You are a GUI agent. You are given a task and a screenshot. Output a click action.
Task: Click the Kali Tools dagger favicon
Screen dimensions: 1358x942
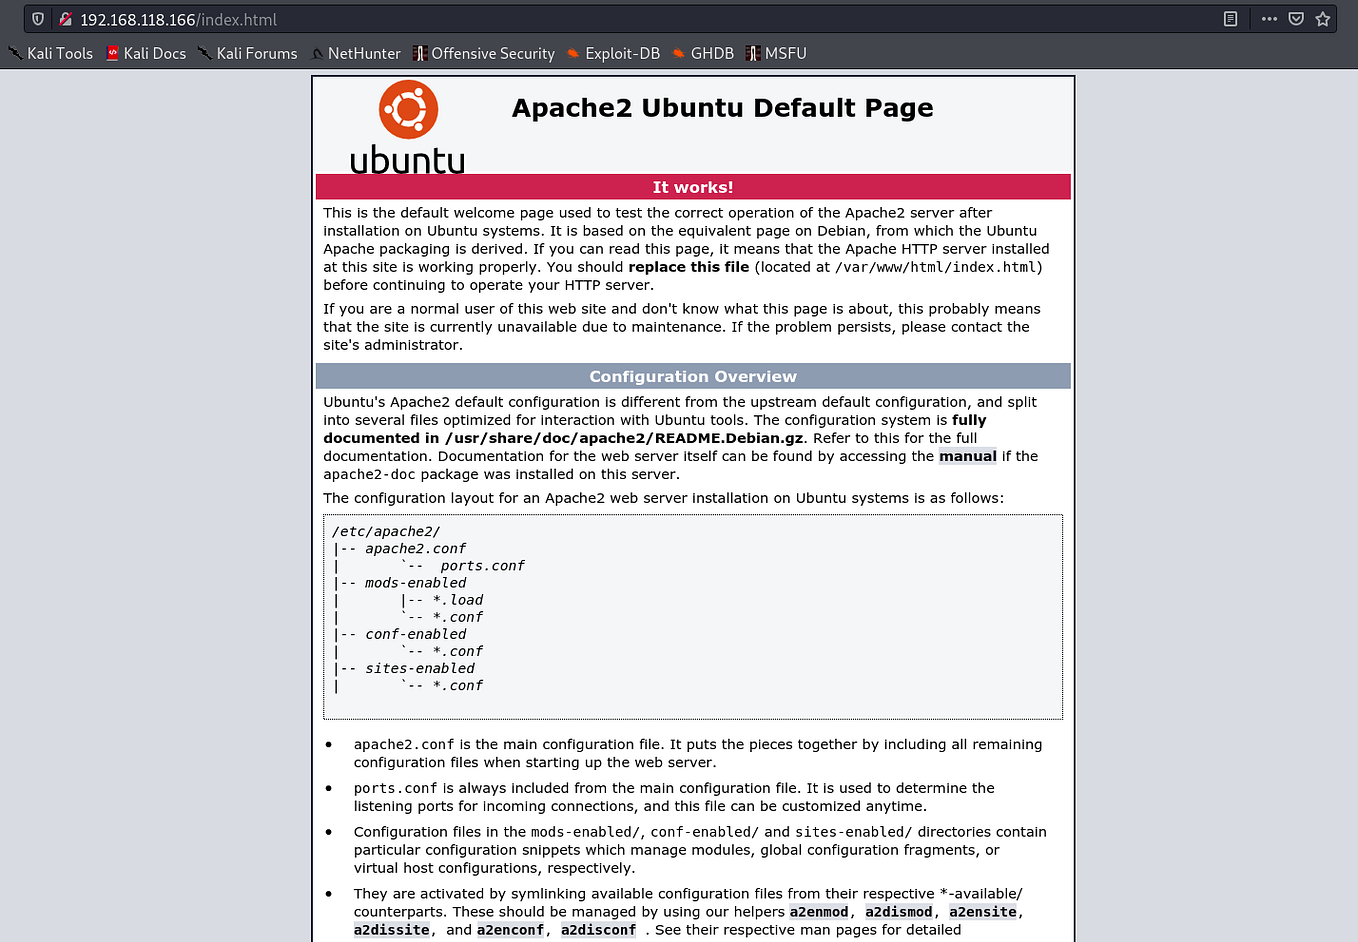point(15,53)
